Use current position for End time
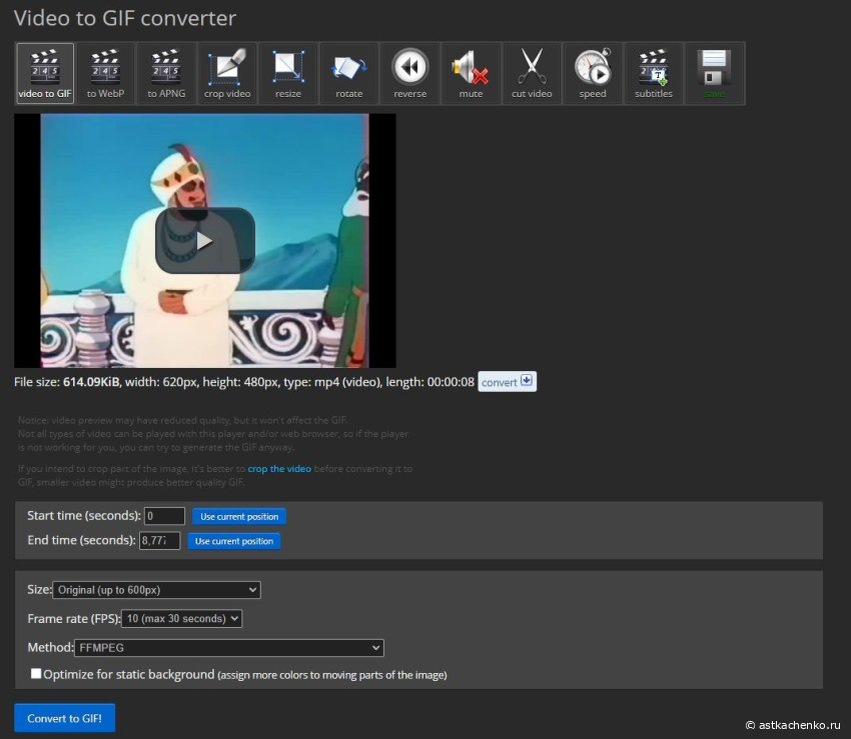 [234, 541]
